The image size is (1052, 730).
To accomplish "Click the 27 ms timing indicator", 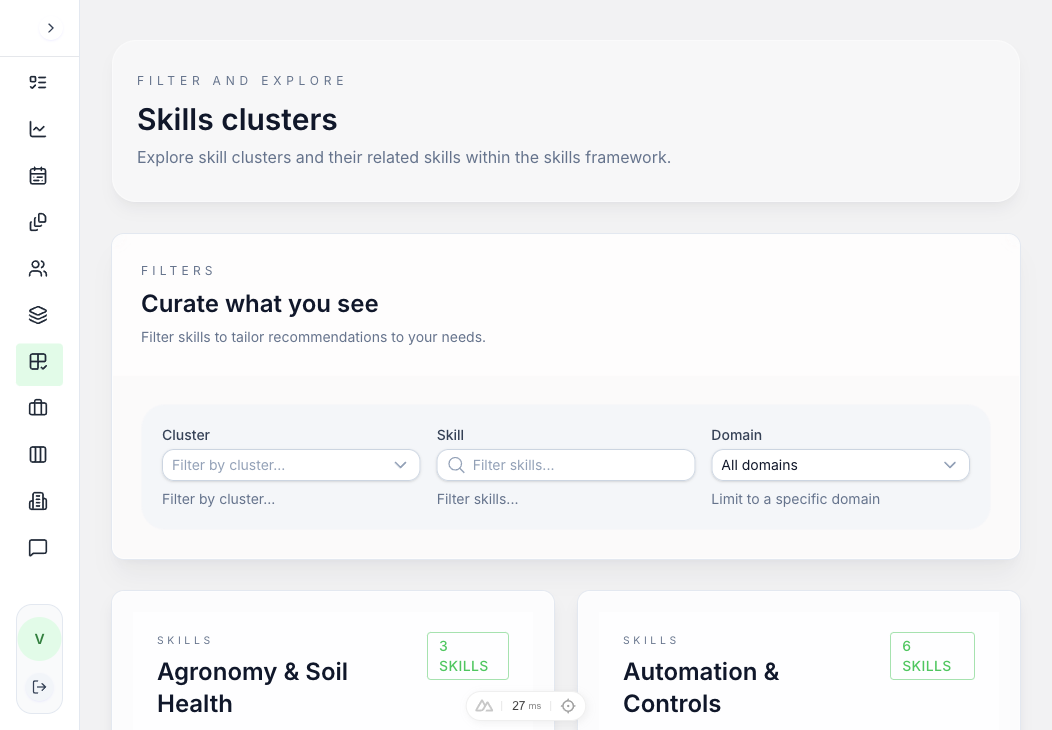I will click(526, 706).
